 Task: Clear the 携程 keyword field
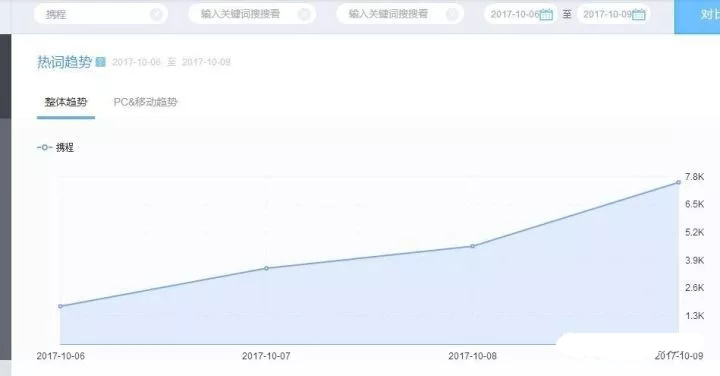[156, 14]
